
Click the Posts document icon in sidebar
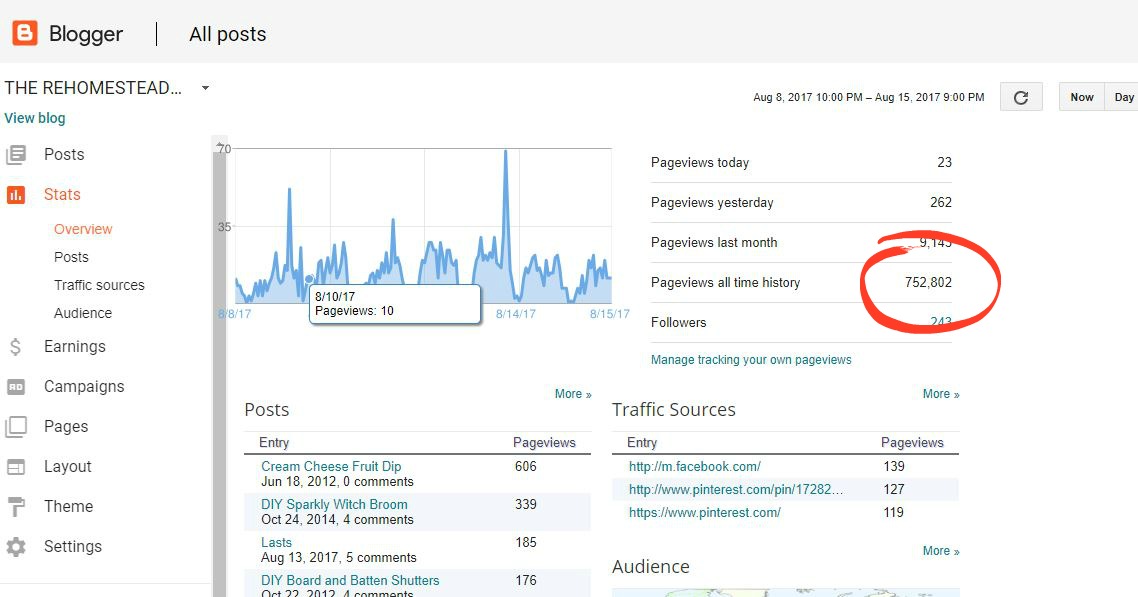pyautogui.click(x=16, y=155)
